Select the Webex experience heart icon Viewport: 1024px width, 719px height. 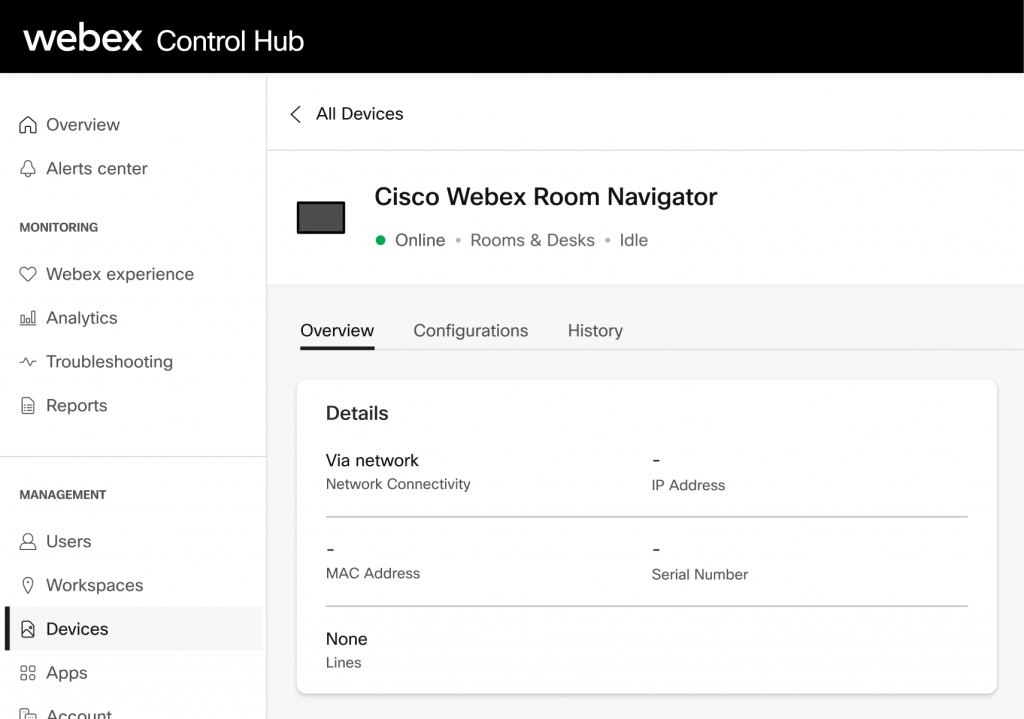click(28, 274)
